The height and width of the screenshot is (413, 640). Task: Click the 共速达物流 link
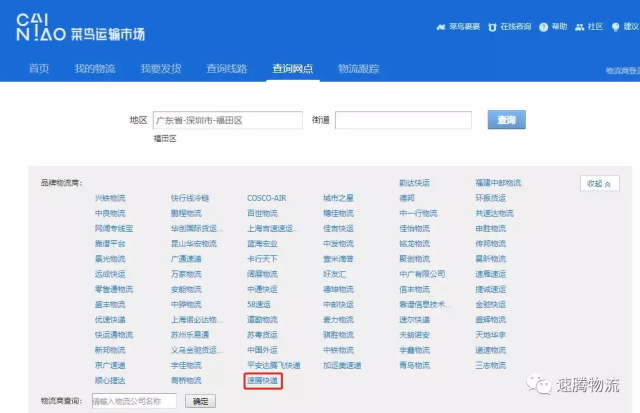[x=494, y=213]
